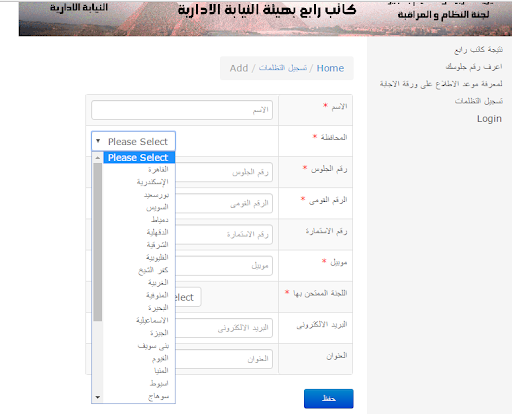Go to Home in the breadcrumb
This screenshot has width=512, height=414.
(x=330, y=68)
